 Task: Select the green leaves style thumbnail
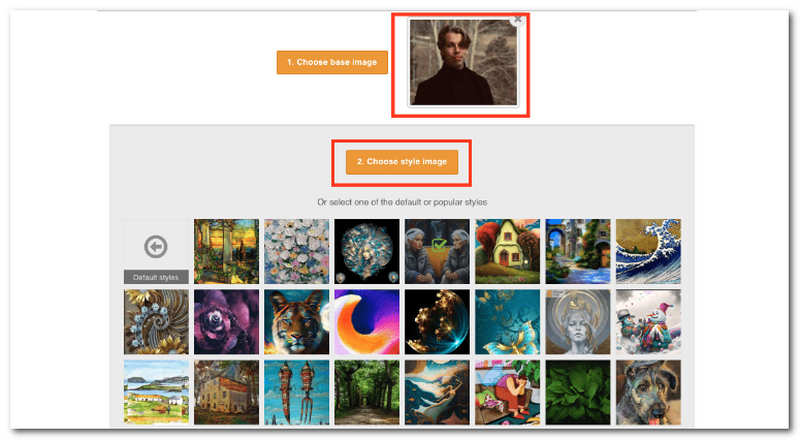click(x=578, y=393)
